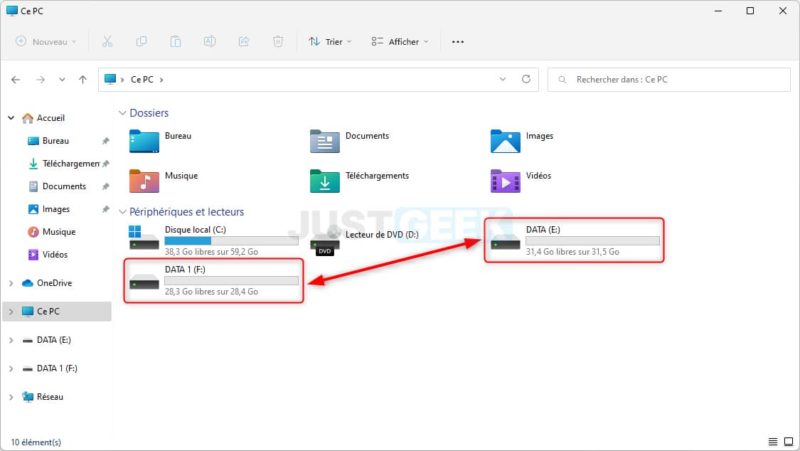Open the Trier sort dropdown
The image size is (800, 451).
330,41
